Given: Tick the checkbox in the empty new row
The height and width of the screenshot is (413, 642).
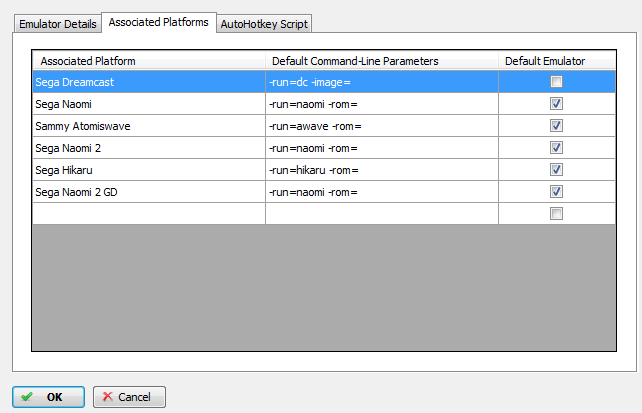Looking at the screenshot, I should (x=556, y=214).
